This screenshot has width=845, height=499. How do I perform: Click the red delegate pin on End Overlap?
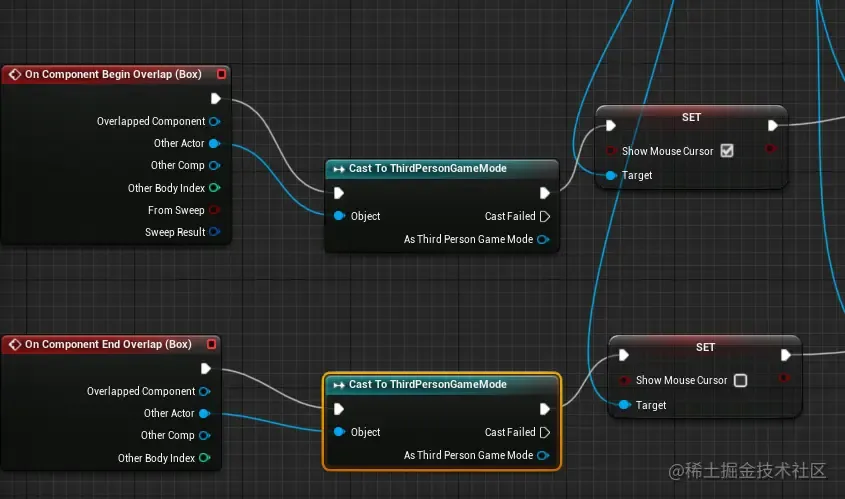tap(212, 344)
